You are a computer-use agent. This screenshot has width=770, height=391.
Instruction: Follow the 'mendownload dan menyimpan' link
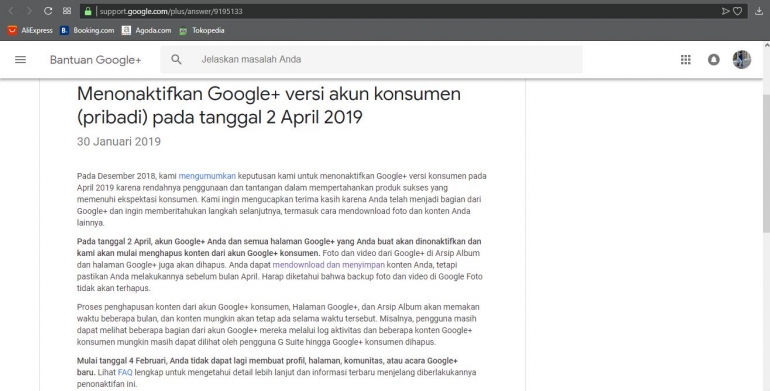329,265
